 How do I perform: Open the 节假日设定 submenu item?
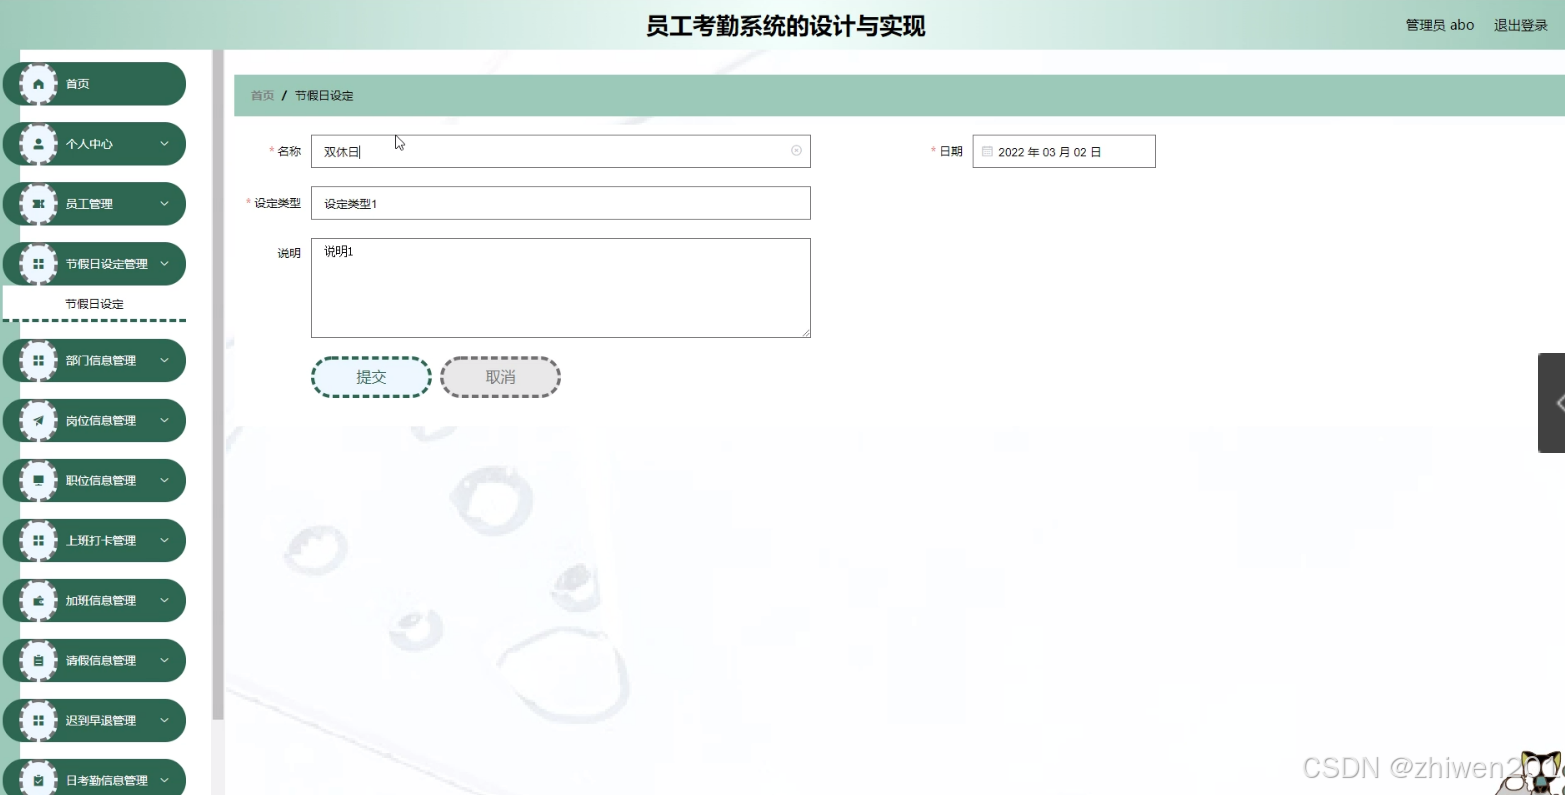pos(93,303)
